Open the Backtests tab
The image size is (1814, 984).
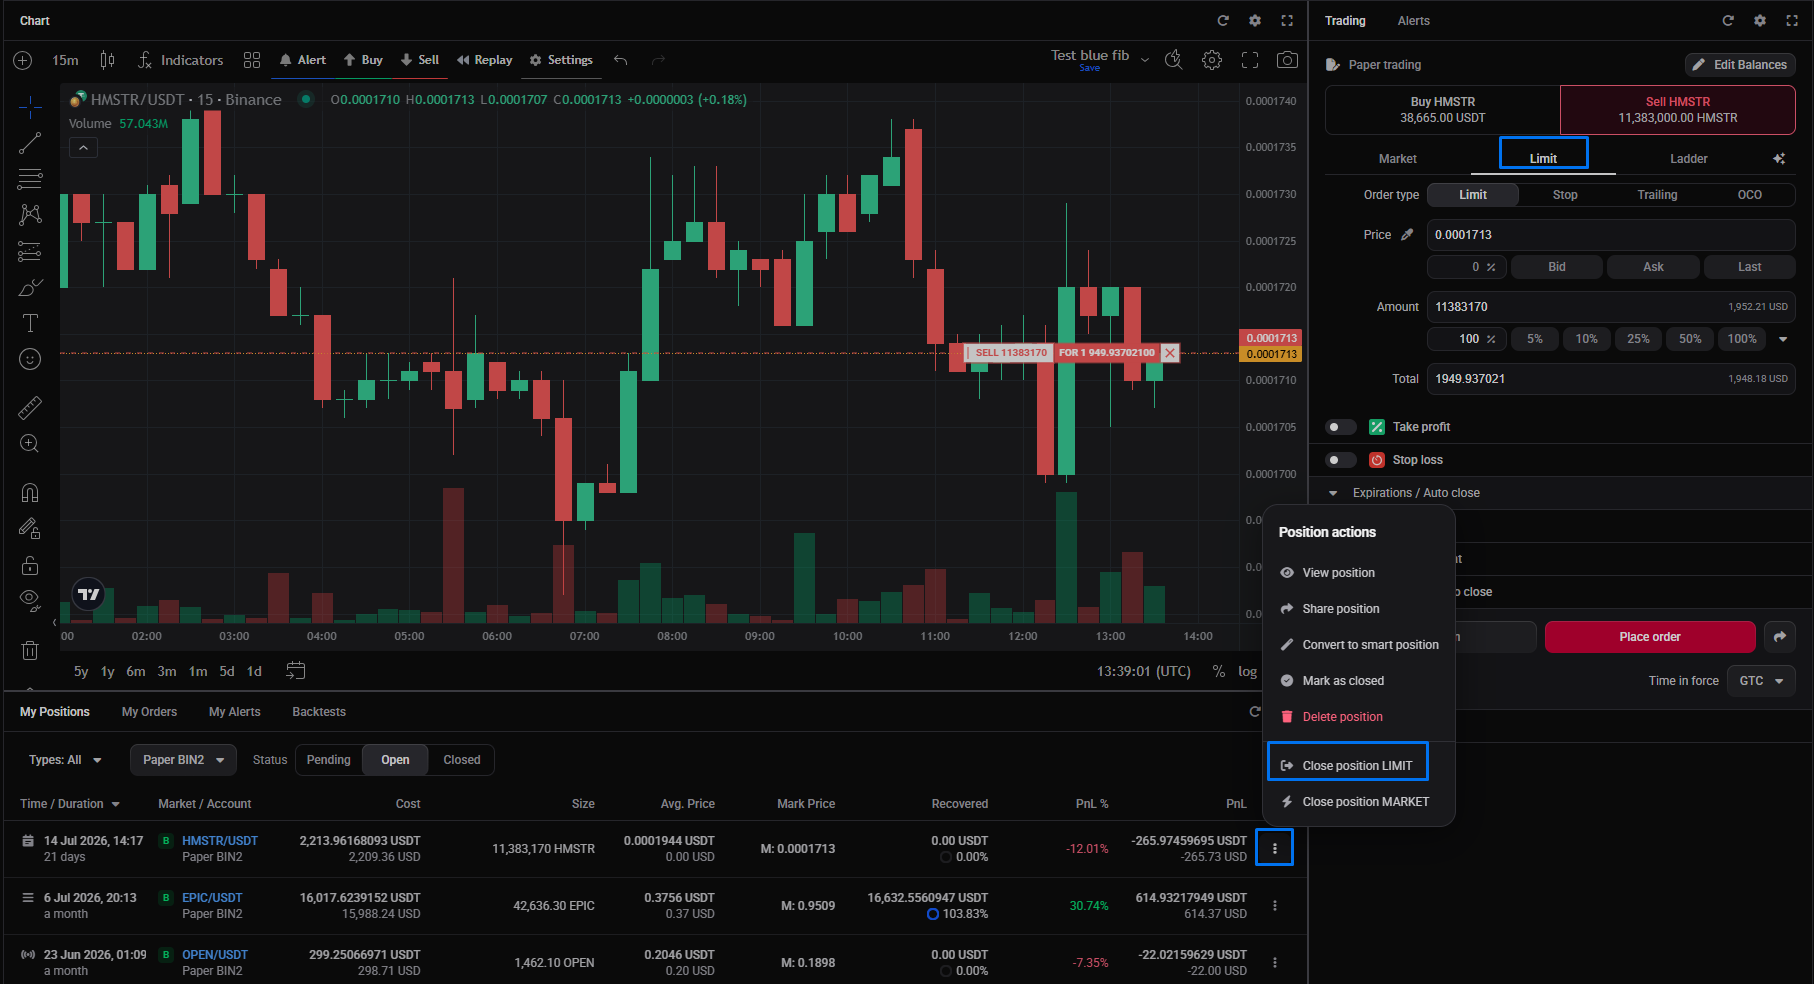point(319,712)
